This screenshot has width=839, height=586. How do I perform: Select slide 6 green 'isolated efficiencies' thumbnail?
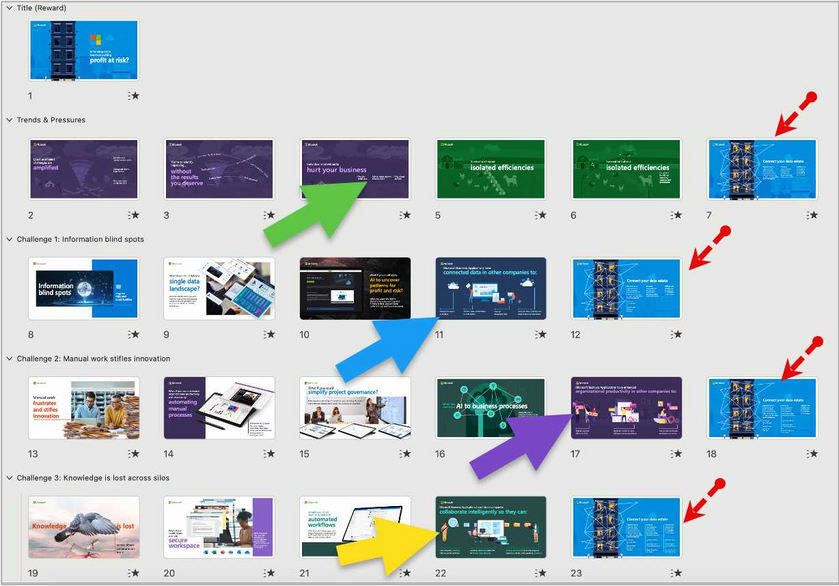[x=626, y=169]
